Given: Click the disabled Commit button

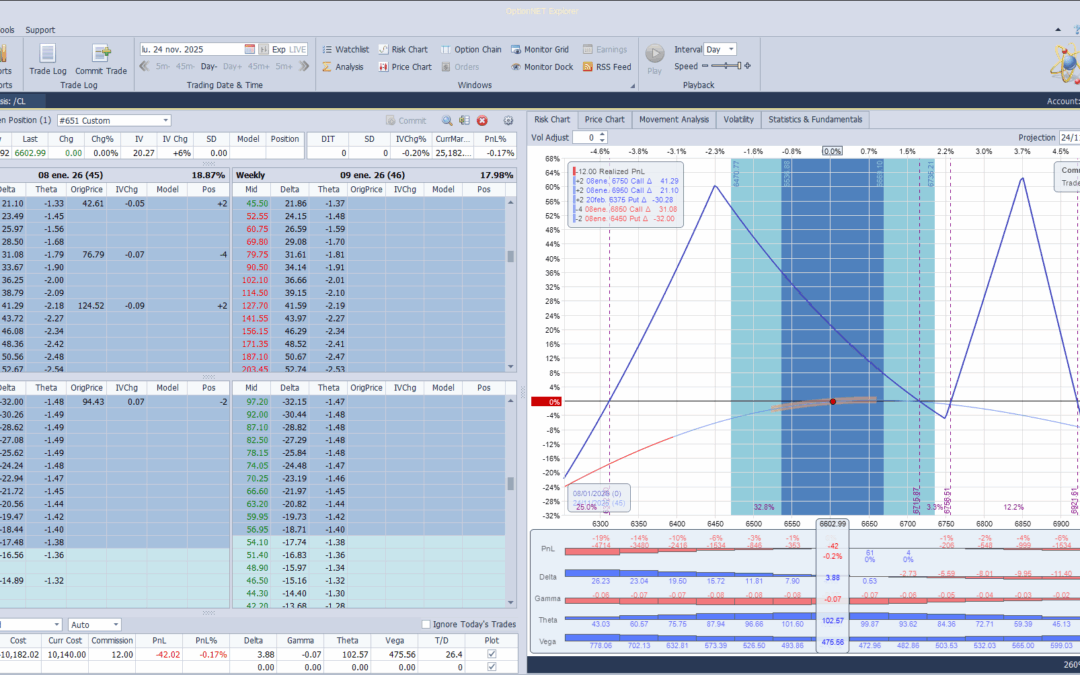Looking at the screenshot, I should pyautogui.click(x=406, y=121).
